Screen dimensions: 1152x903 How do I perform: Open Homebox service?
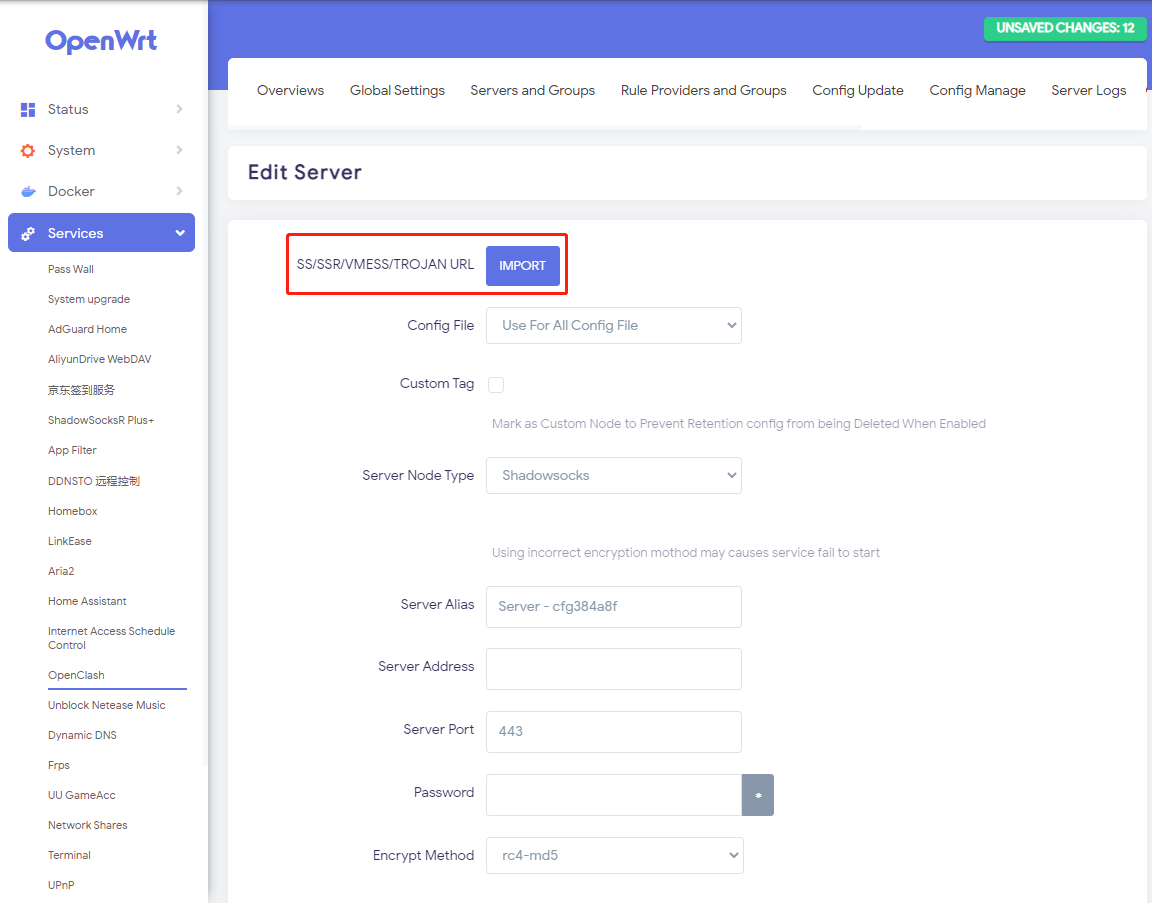[73, 511]
